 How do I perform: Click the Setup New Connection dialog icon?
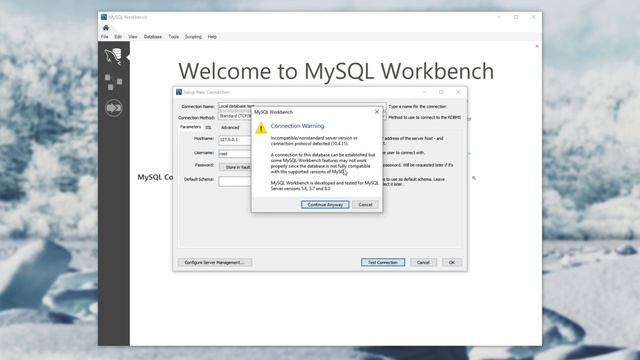[179, 92]
